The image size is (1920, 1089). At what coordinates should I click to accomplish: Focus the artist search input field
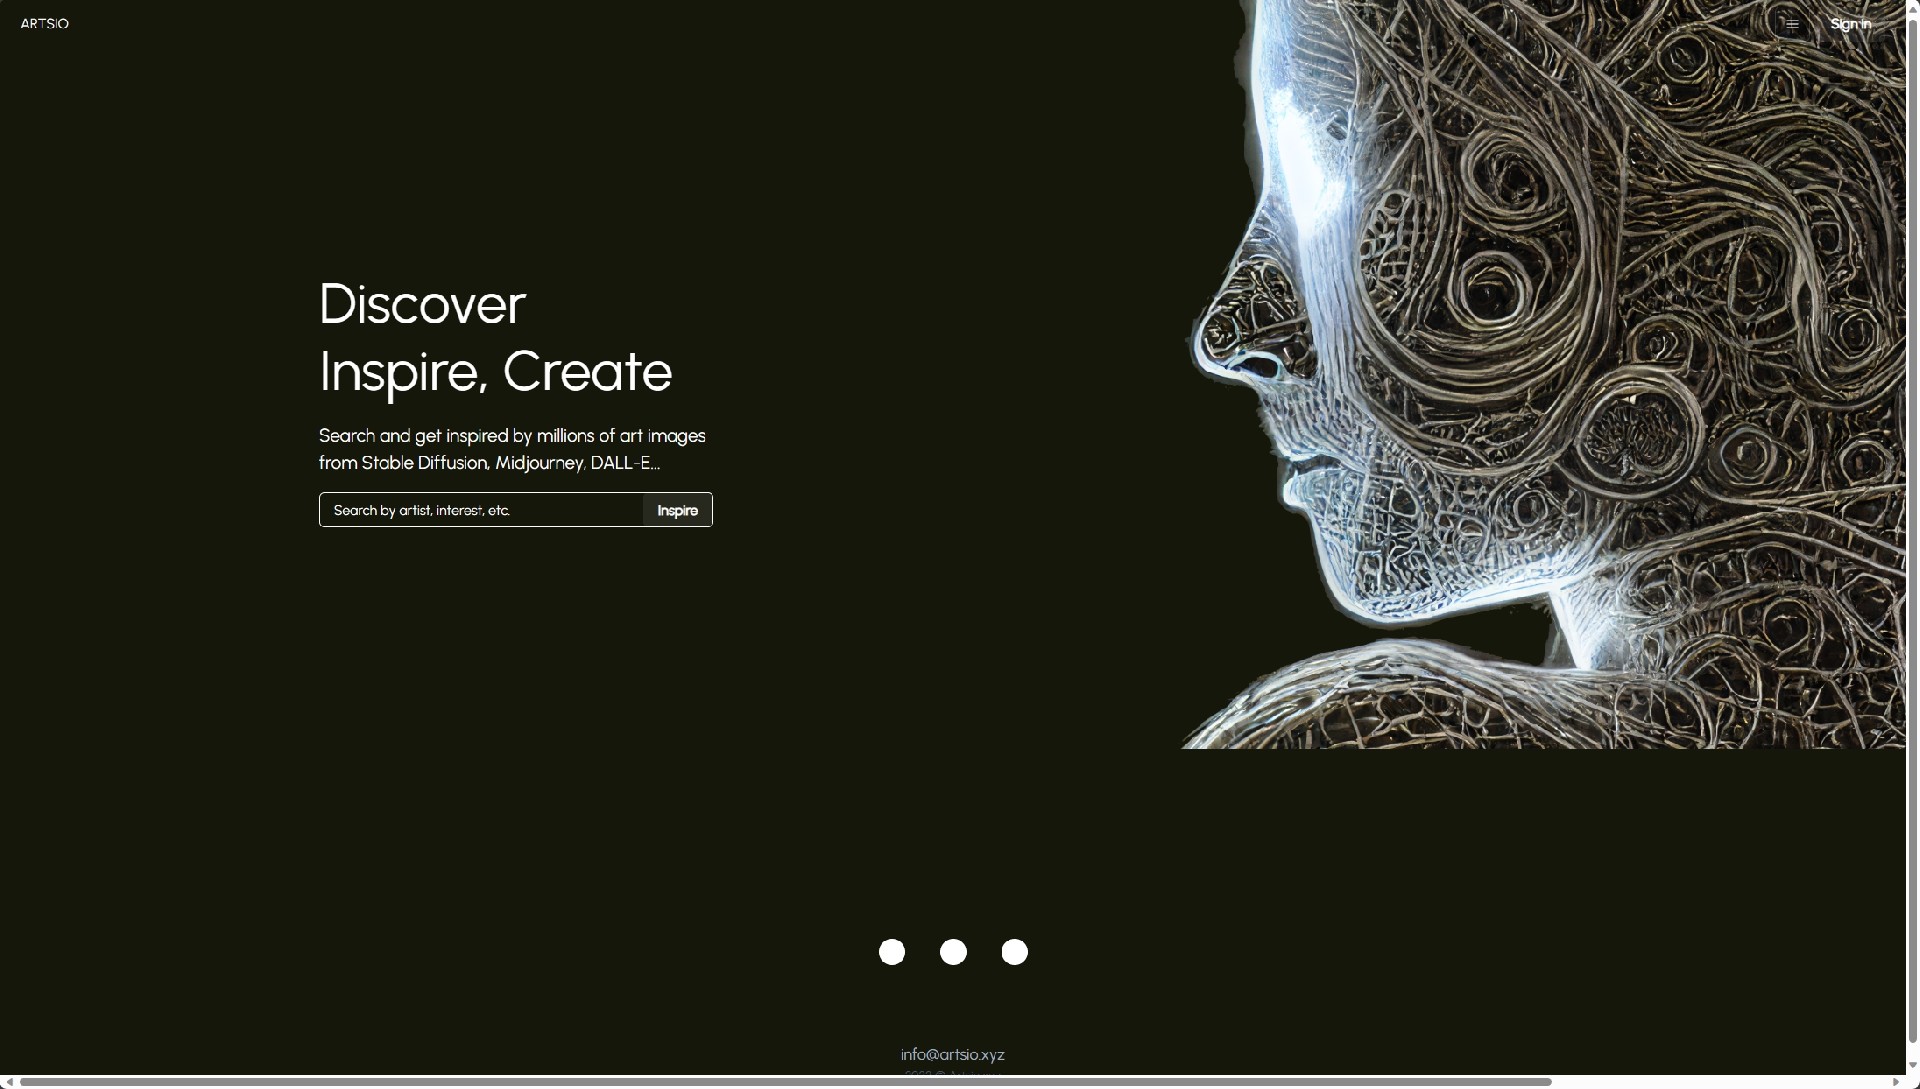[480, 510]
